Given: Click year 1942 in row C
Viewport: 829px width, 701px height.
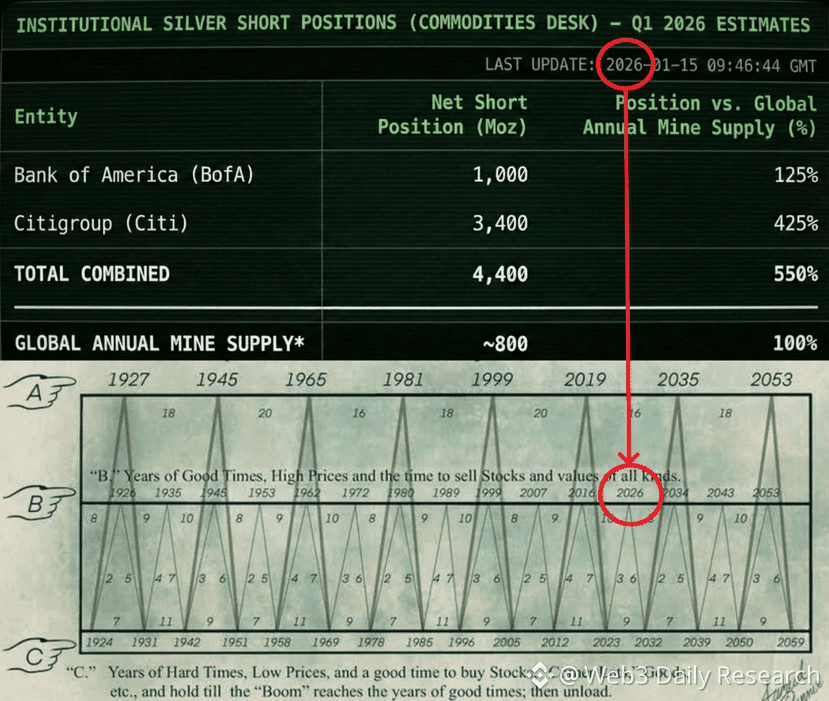Looking at the screenshot, I should click(187, 642).
